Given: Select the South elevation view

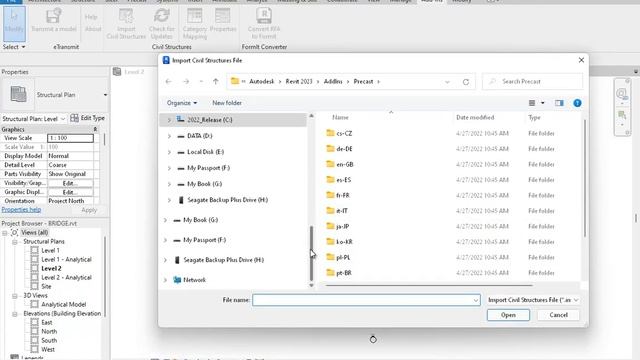Looking at the screenshot, I should coord(49,340).
